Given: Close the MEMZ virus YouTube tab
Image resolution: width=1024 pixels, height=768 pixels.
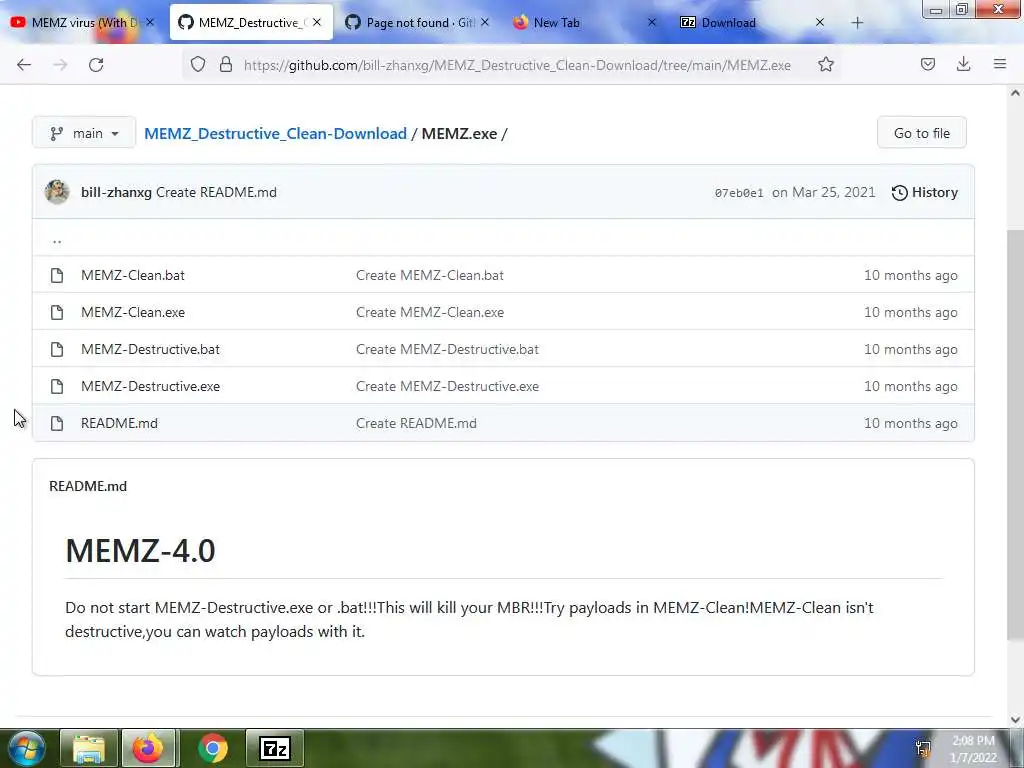Looking at the screenshot, I should tap(150, 22).
